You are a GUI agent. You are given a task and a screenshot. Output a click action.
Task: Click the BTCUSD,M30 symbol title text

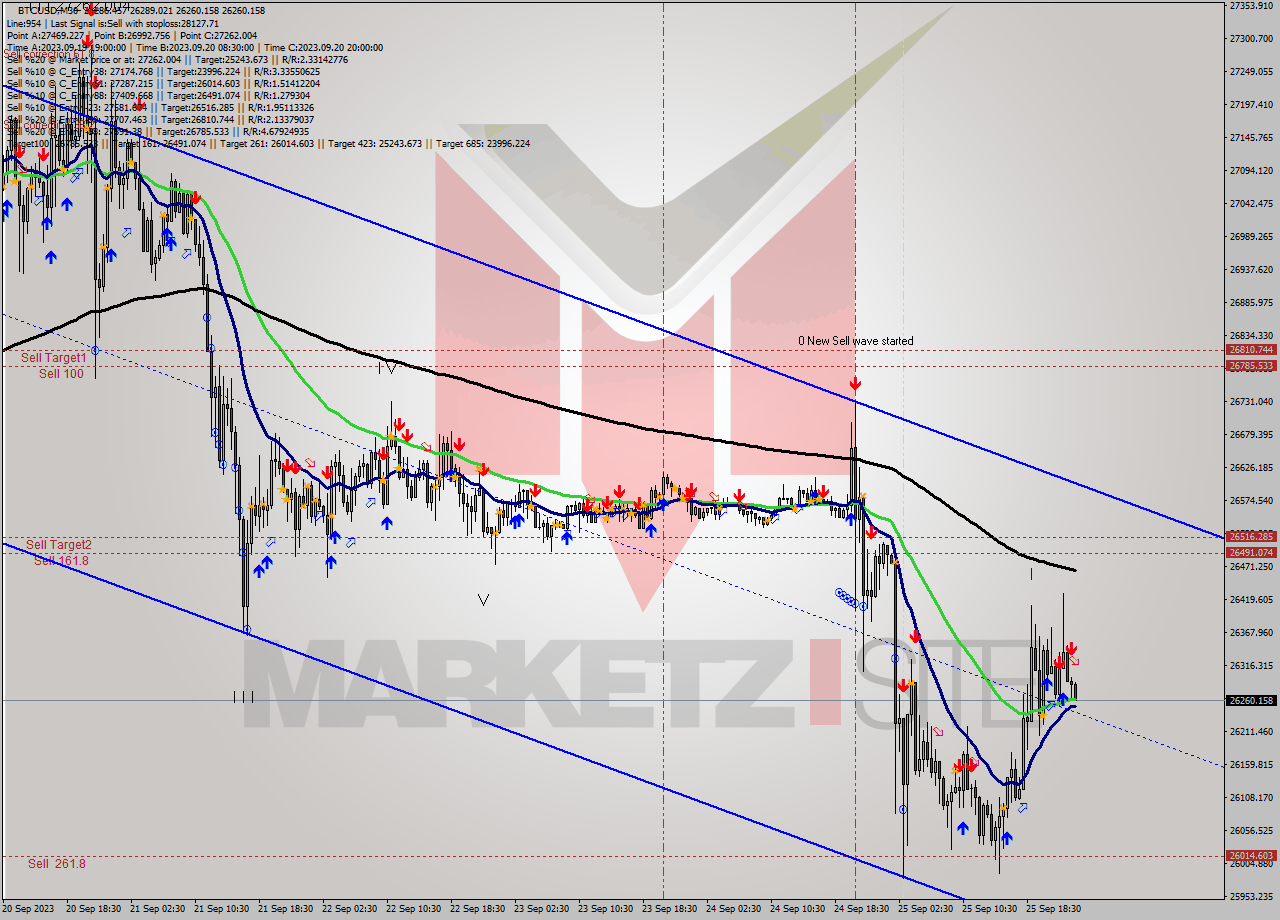47,11
